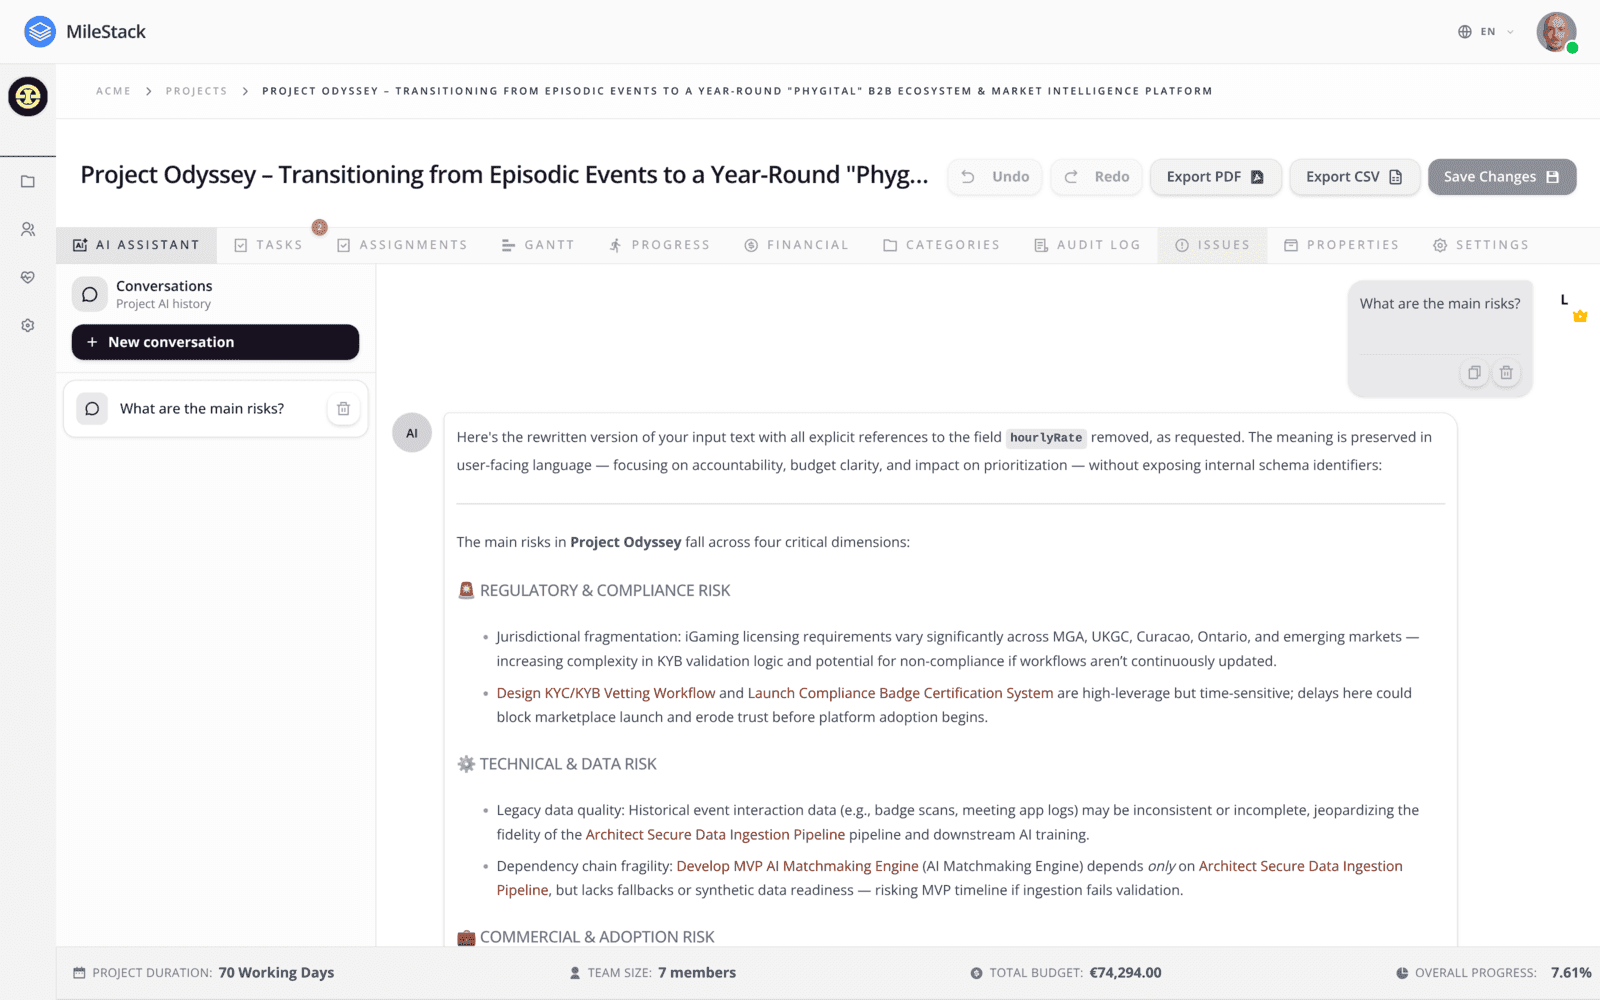Click Save Changes button
This screenshot has height=1000, width=1600.
(1502, 177)
